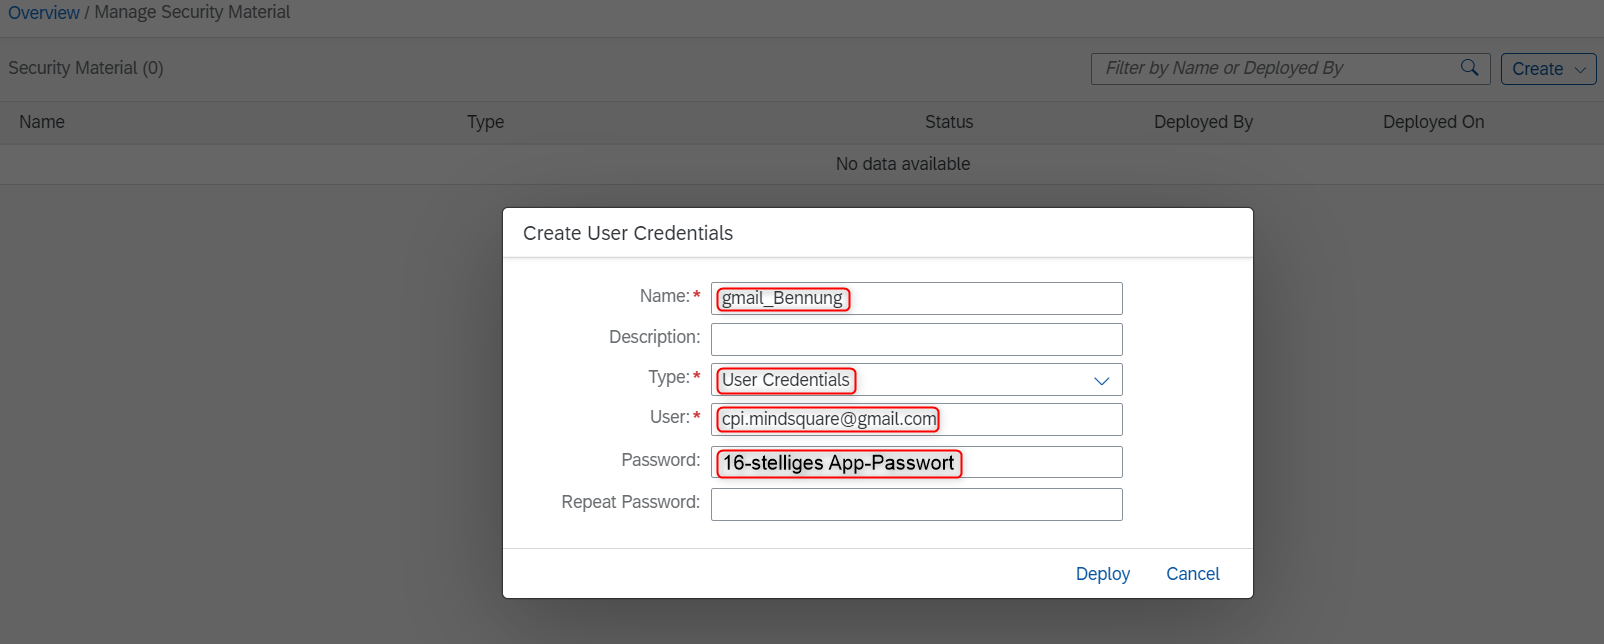The width and height of the screenshot is (1604, 644).
Task: Deploy the user credentials
Action: click(x=1102, y=574)
